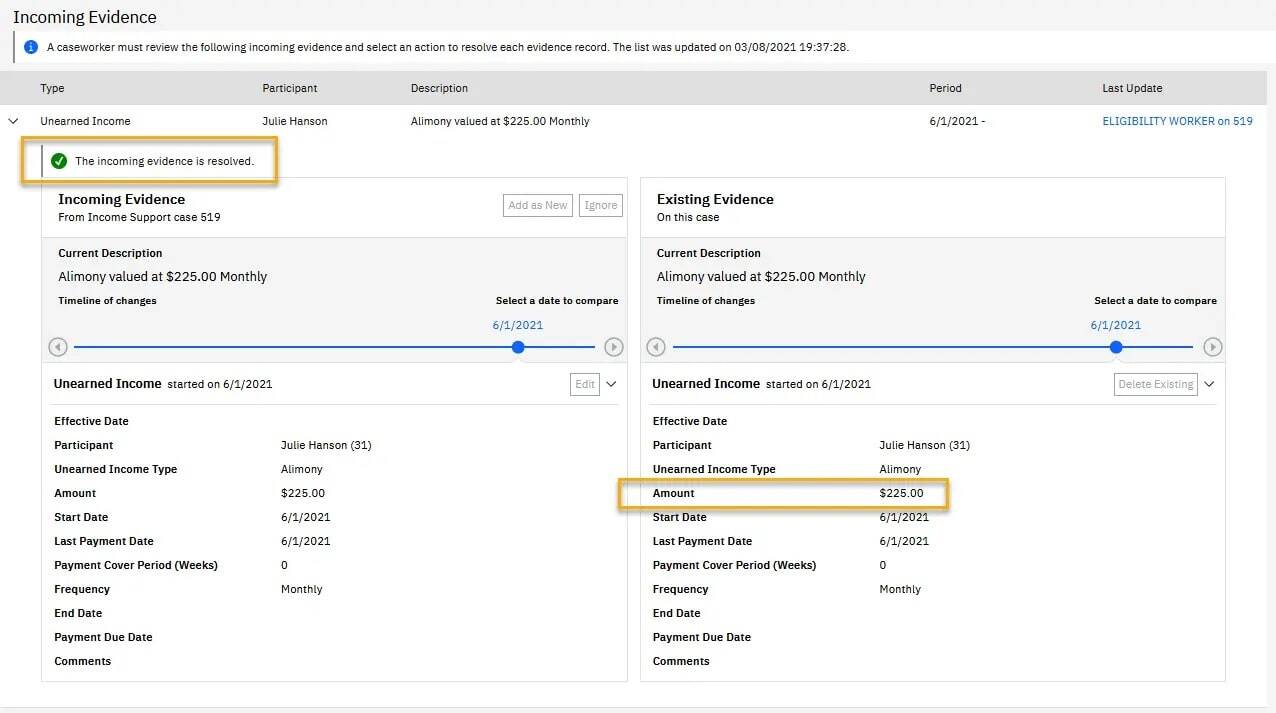Click the Existing Evidence Amount value $225.00
1276x713 pixels.
coord(902,493)
